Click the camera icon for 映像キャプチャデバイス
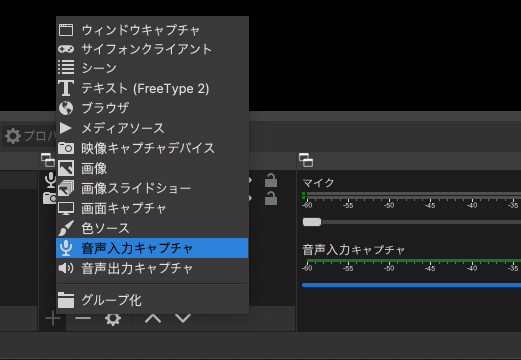The image size is (521, 360). (66, 148)
